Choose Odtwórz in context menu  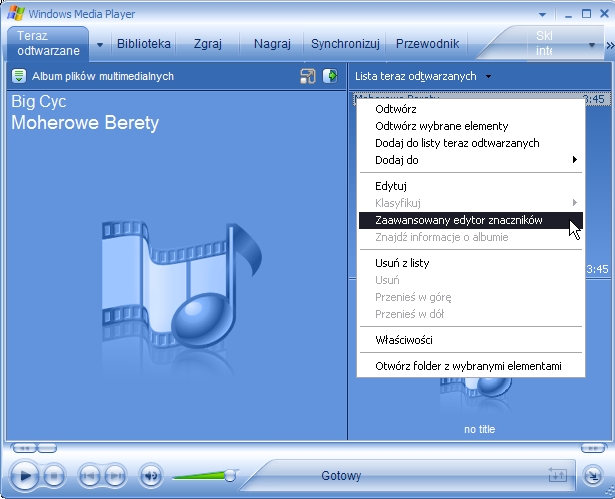[471, 109]
